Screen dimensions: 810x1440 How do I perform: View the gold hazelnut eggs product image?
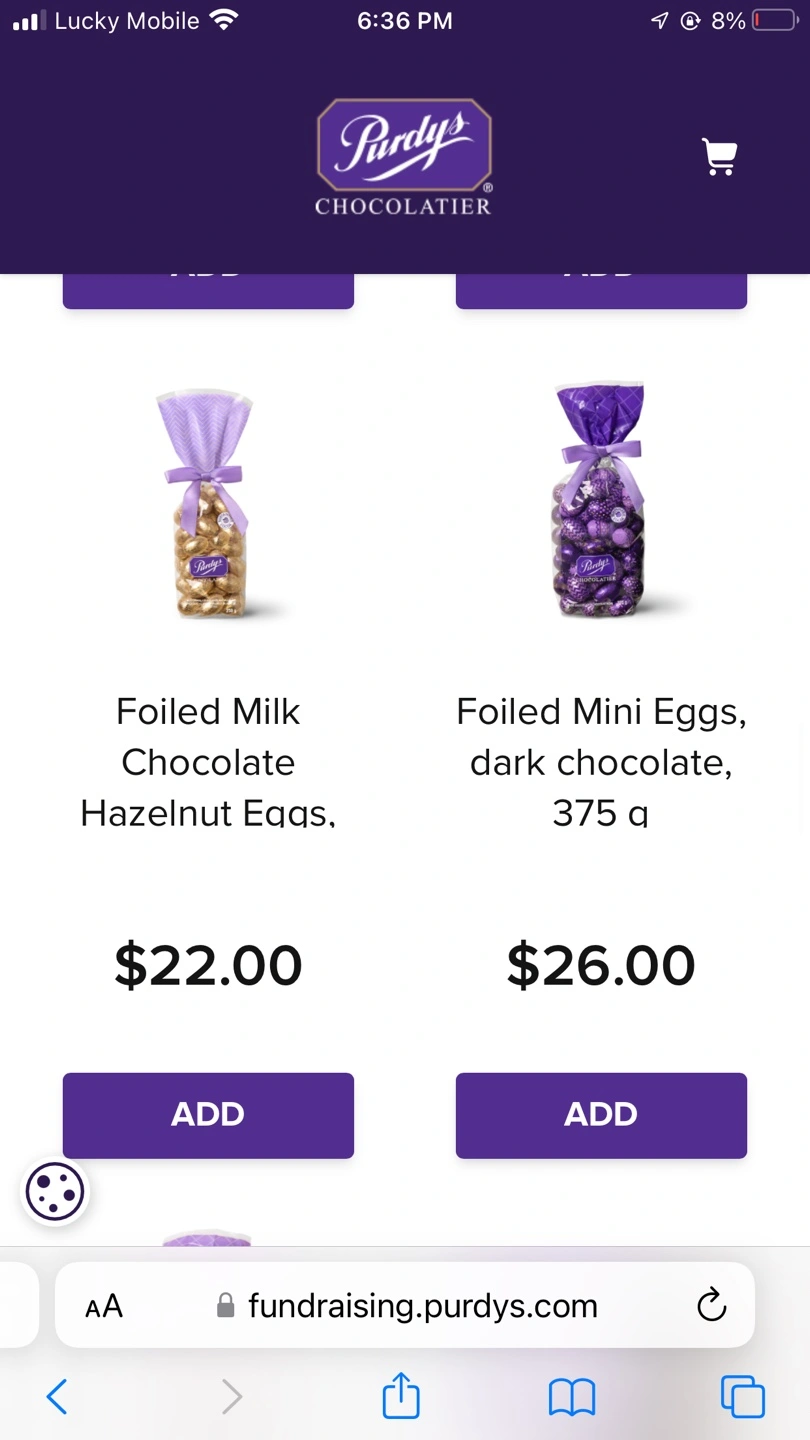pyautogui.click(x=208, y=505)
